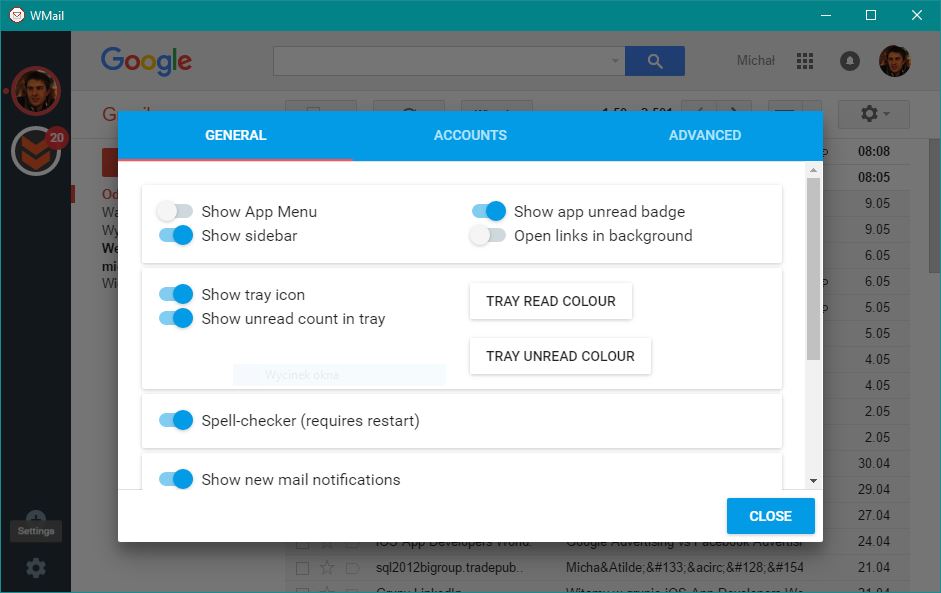
Task: Open Google notifications bell icon
Action: (849, 61)
